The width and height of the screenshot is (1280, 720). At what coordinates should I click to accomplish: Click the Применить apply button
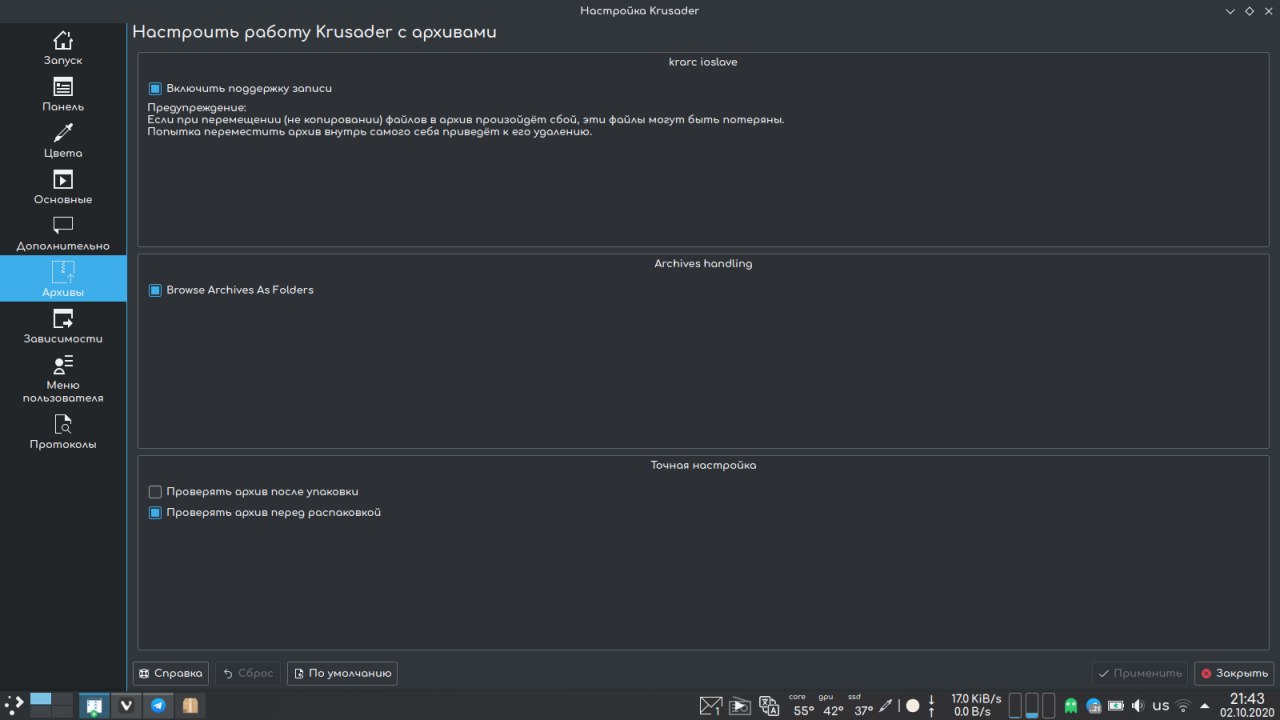[1139, 673]
